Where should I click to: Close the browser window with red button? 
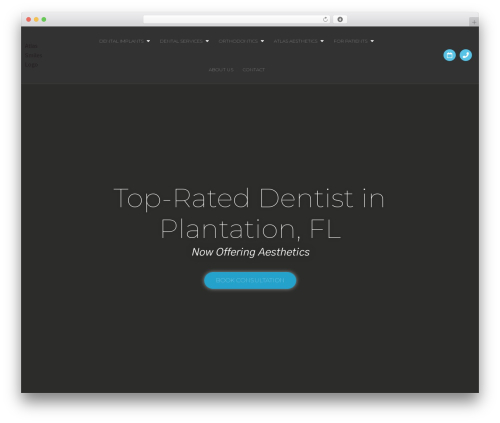click(x=29, y=19)
